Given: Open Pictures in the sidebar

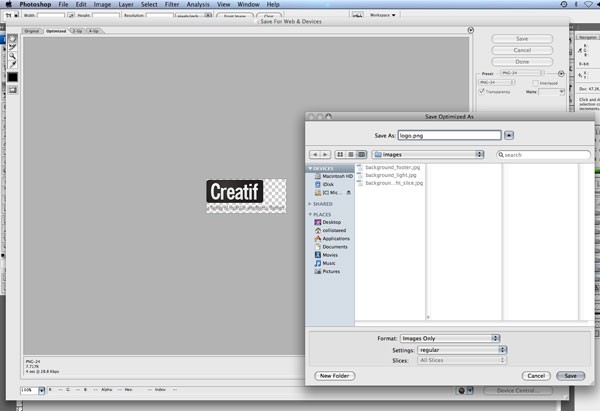Looking at the screenshot, I should (327, 271).
